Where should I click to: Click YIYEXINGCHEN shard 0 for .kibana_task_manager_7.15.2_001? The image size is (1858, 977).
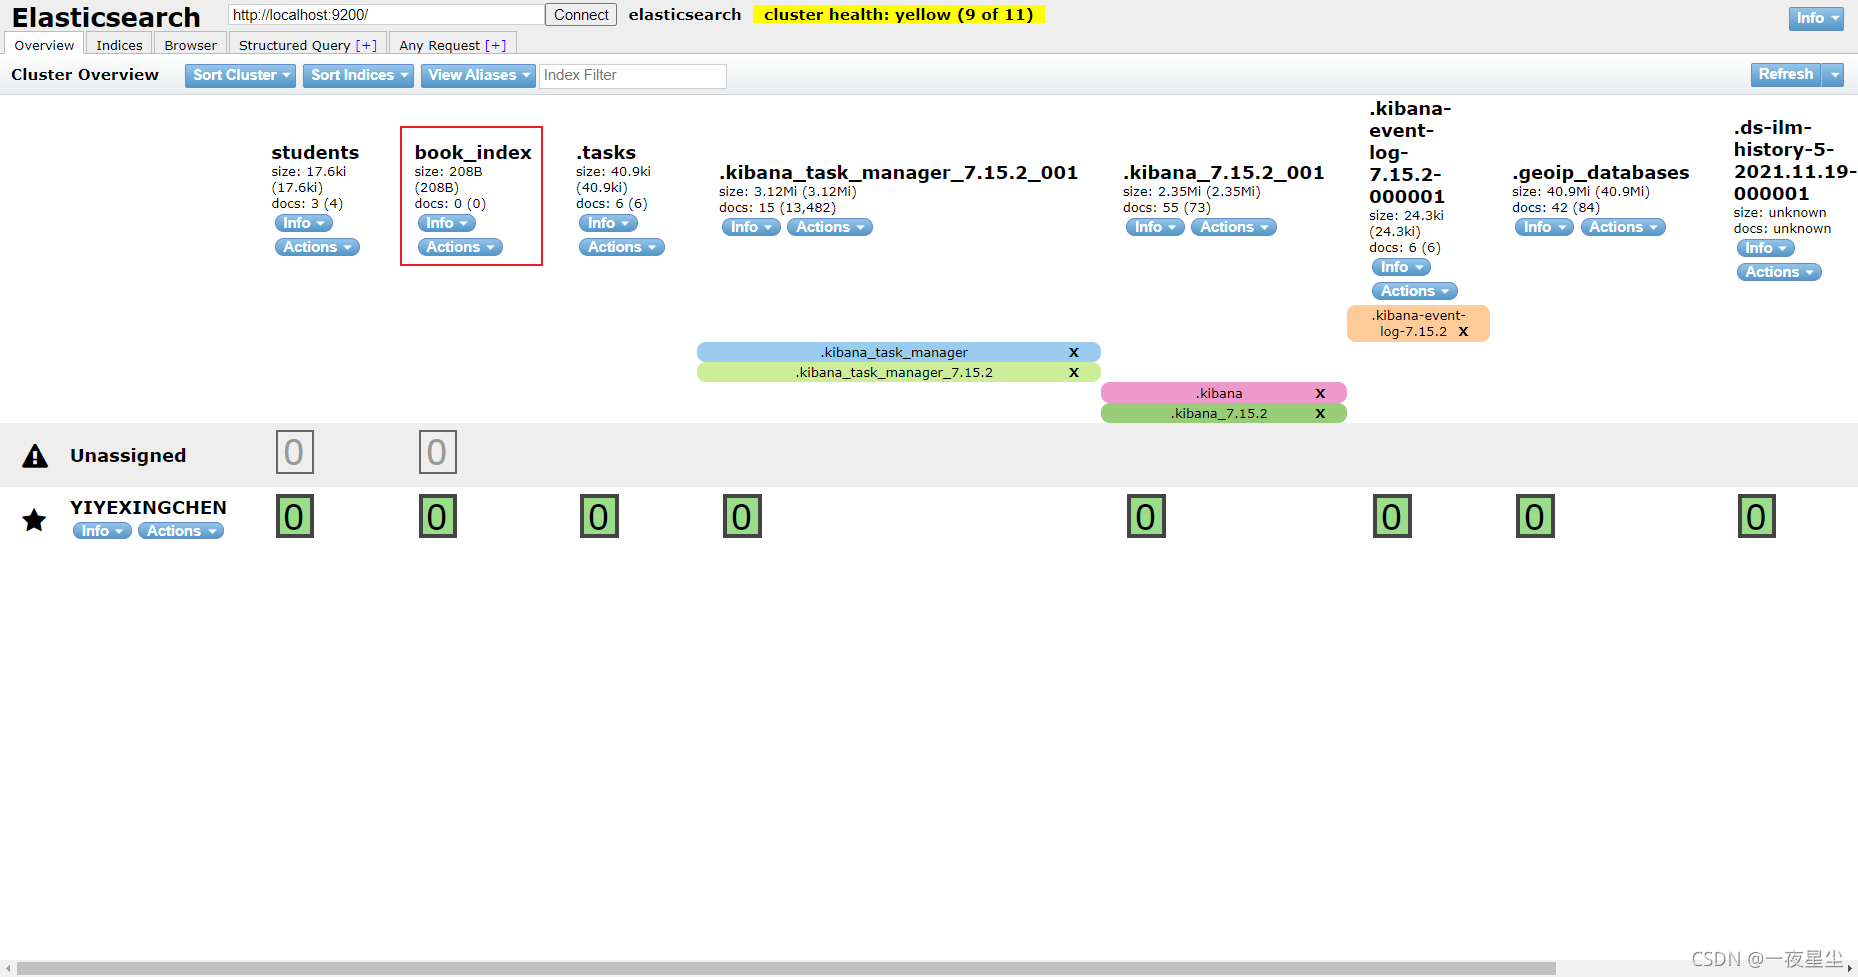point(741,516)
